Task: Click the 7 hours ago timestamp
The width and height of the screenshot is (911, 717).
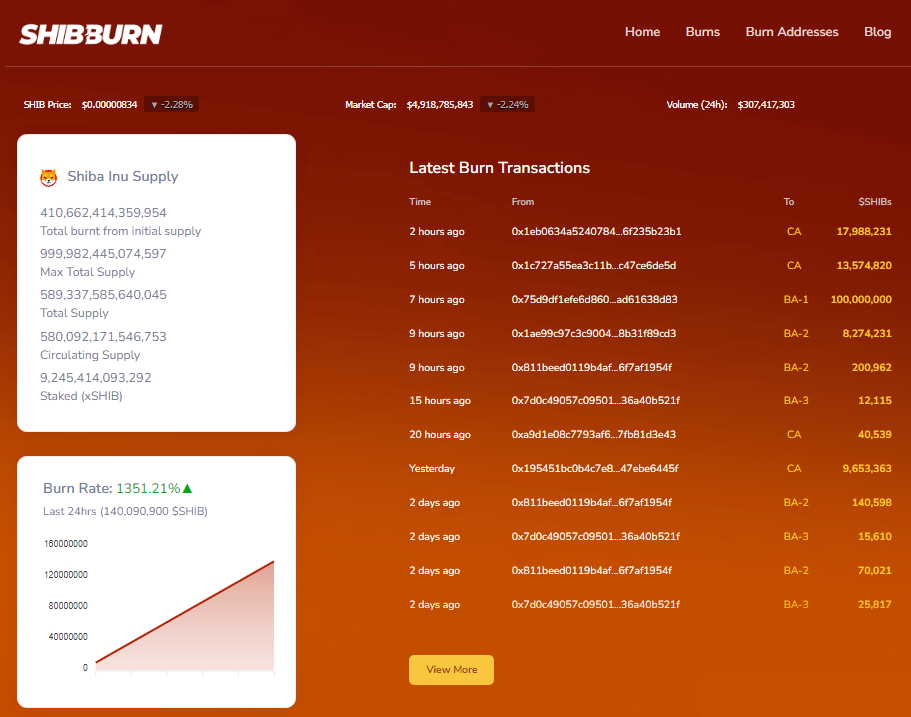Action: point(436,300)
